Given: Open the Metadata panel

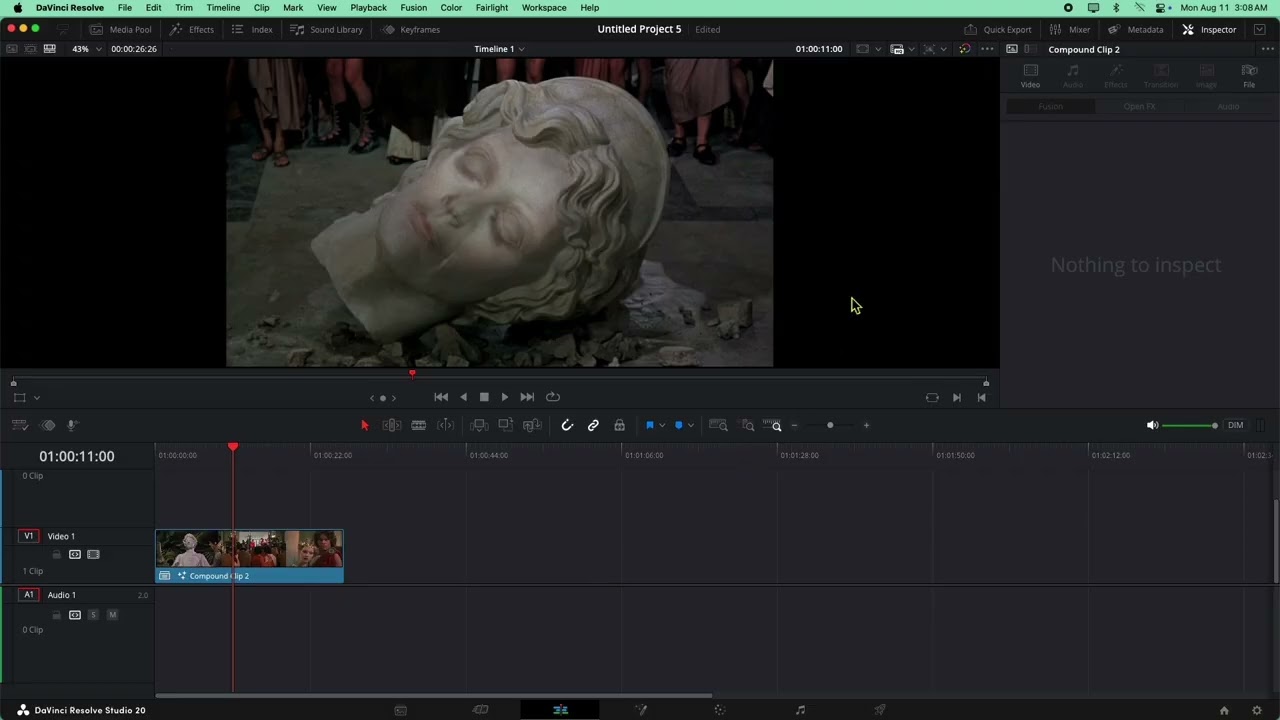Looking at the screenshot, I should coord(1135,30).
